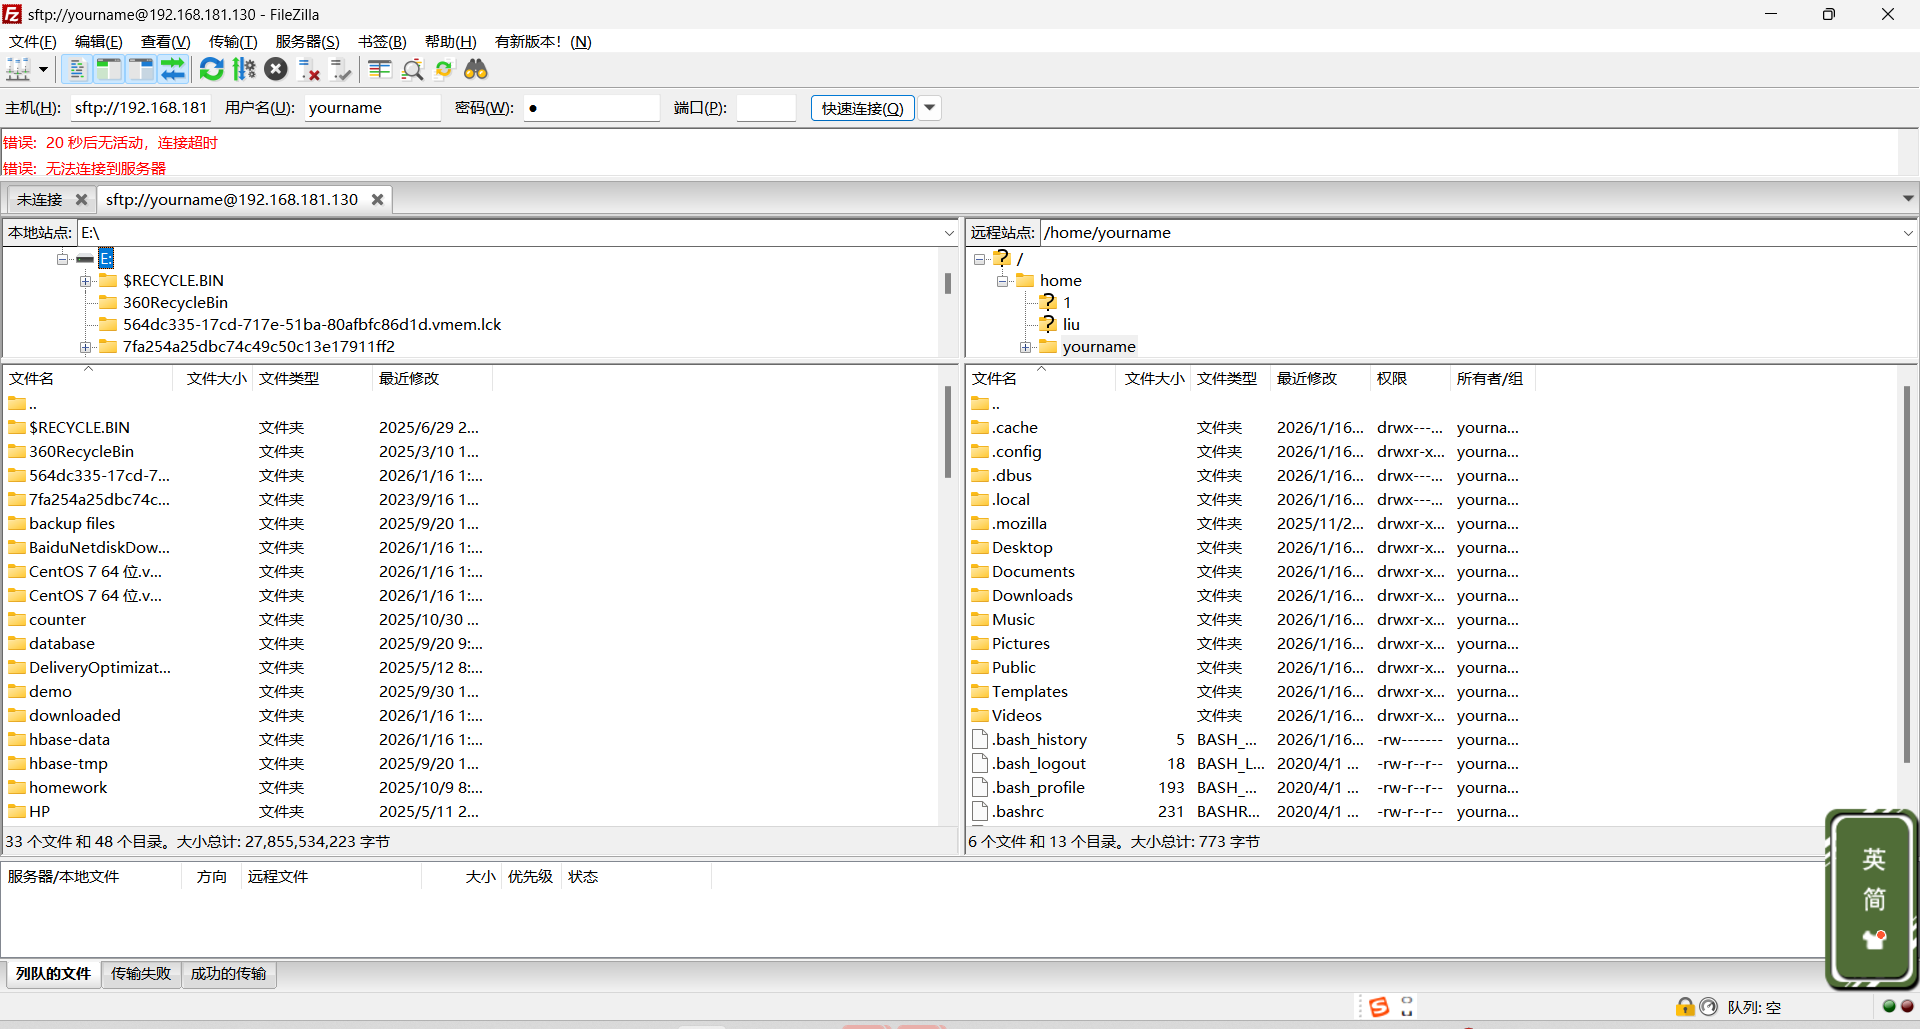
Task: Close the 未连接 tab
Action: tap(82, 200)
